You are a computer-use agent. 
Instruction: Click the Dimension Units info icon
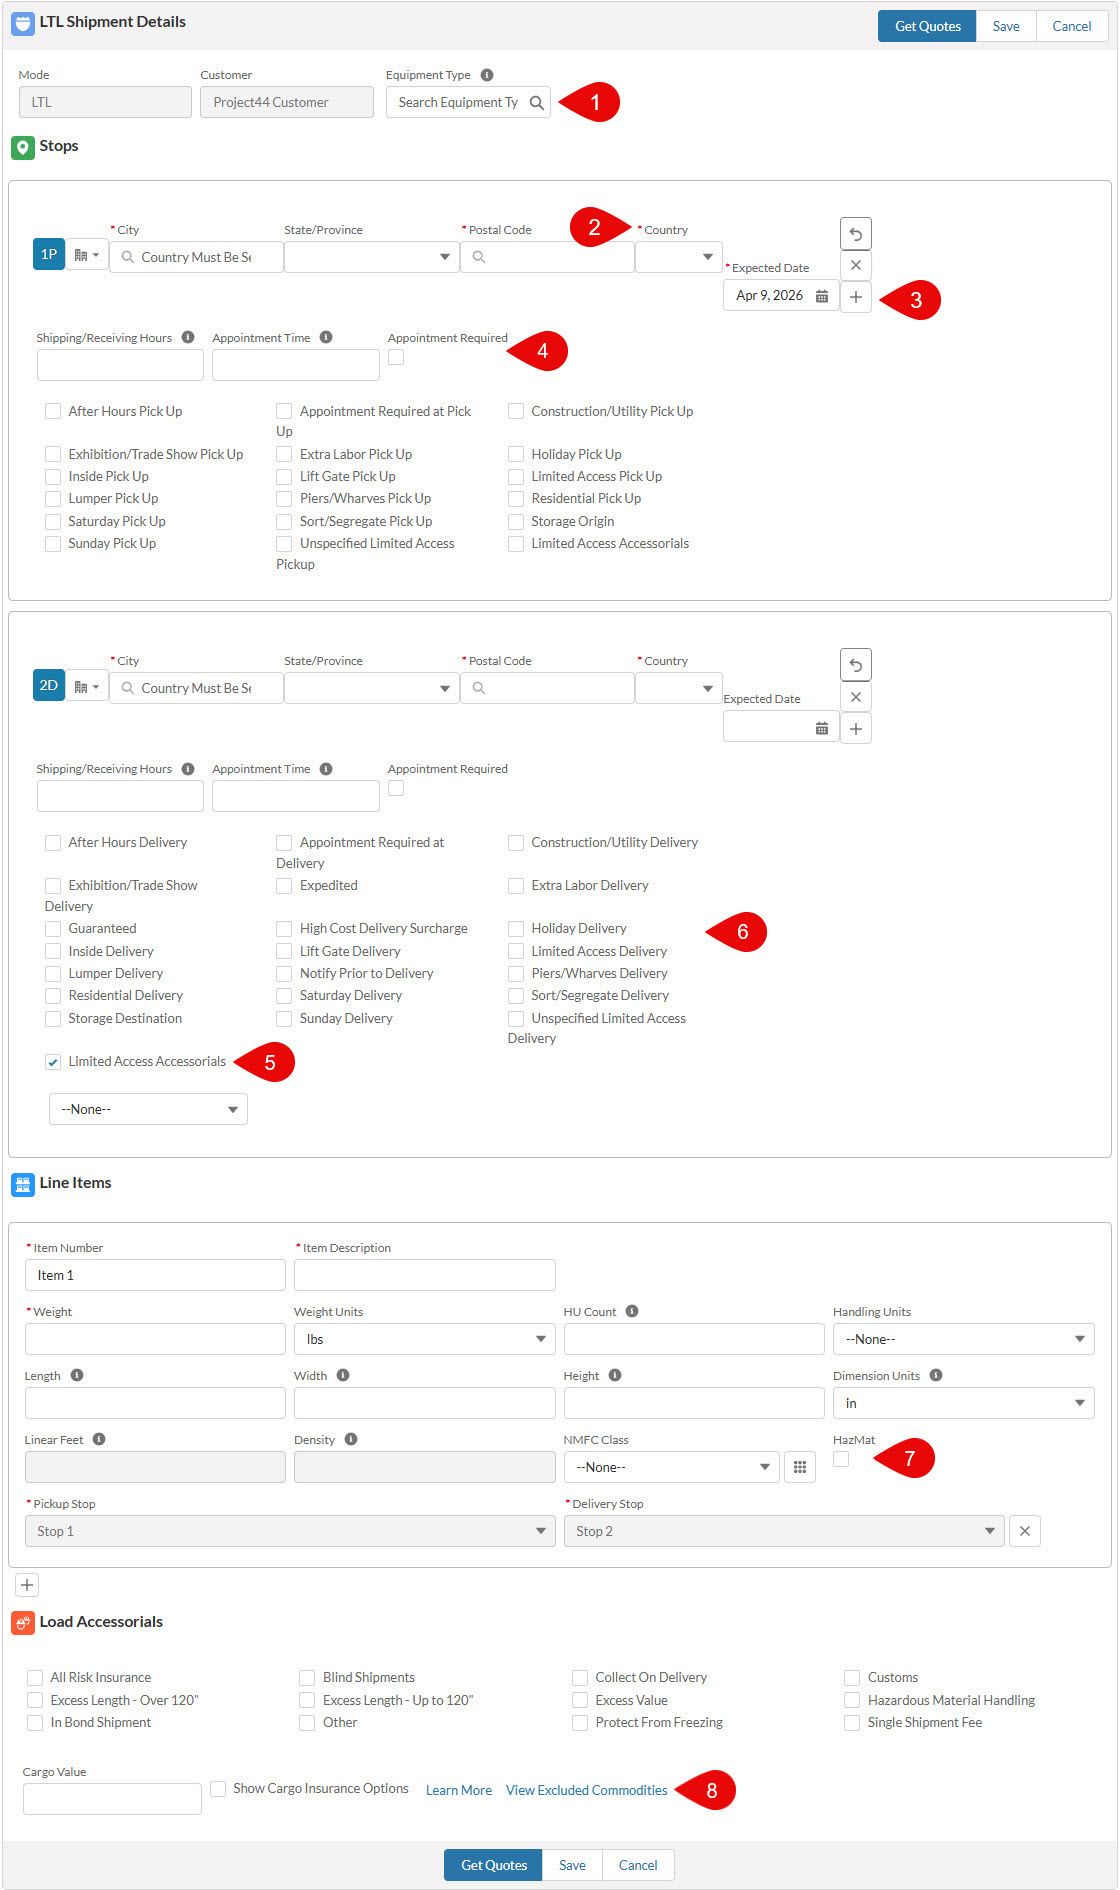(936, 1375)
